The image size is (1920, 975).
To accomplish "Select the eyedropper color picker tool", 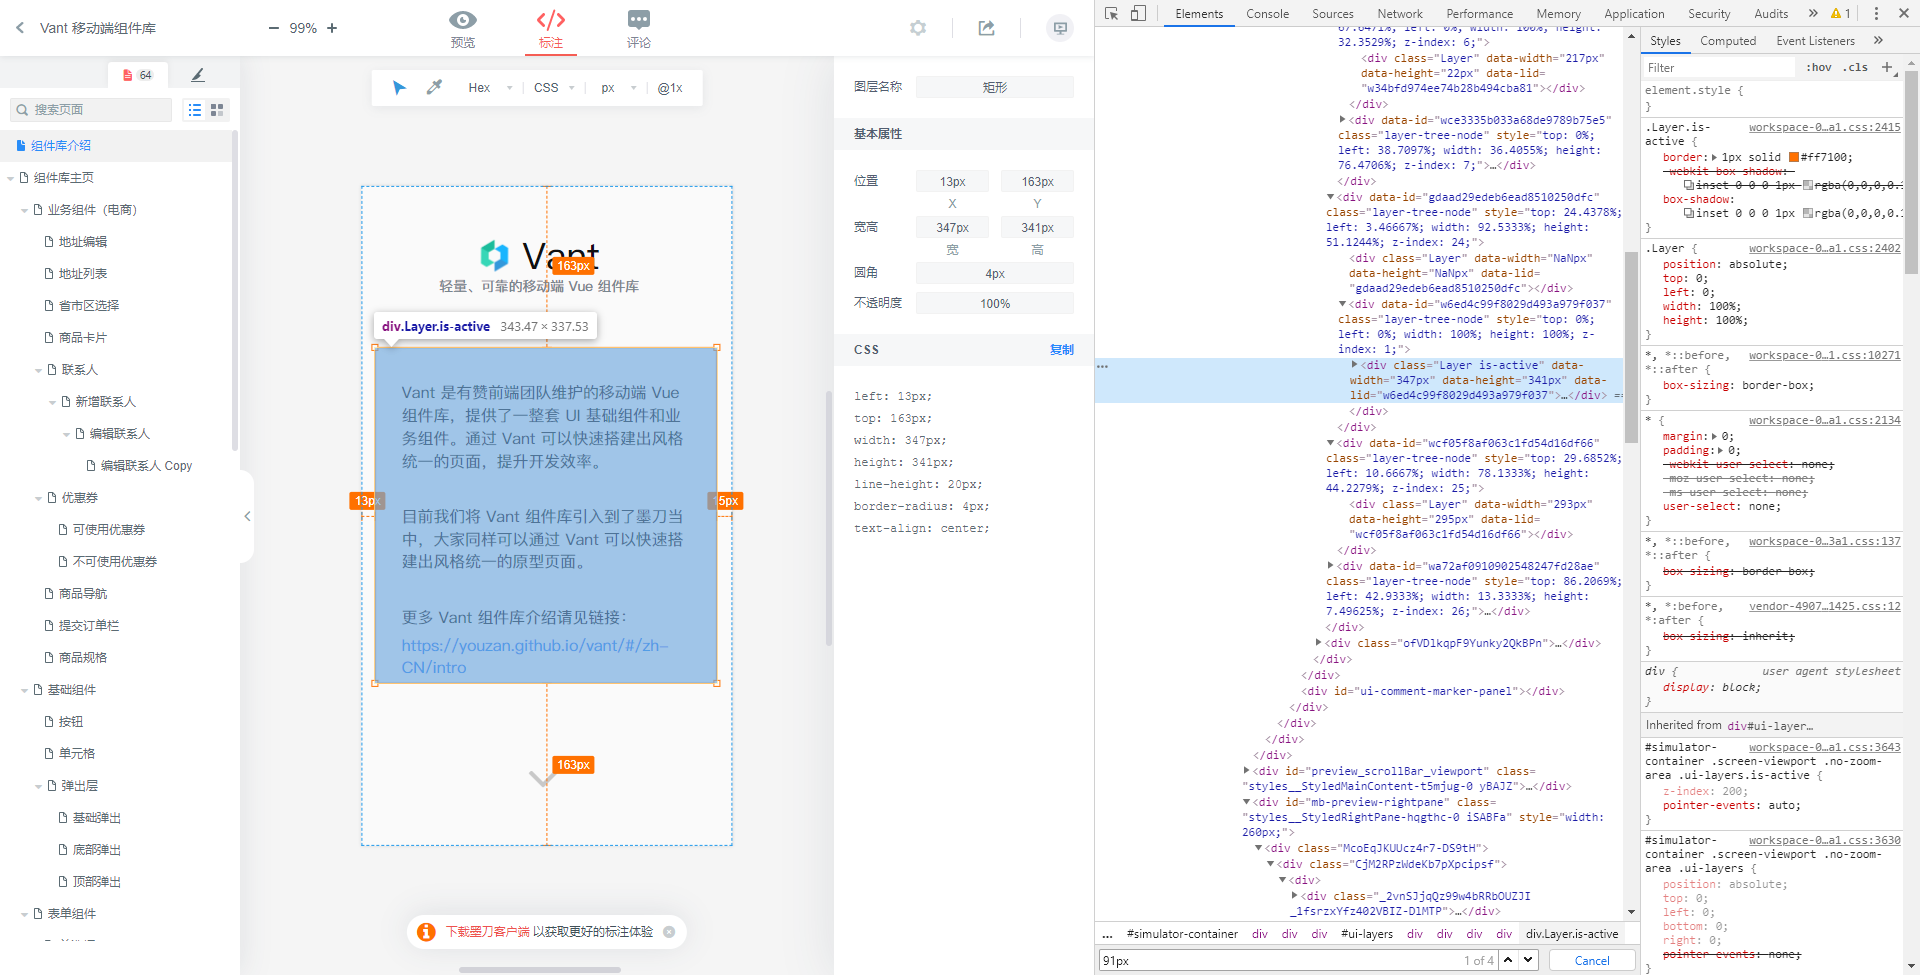I will coord(434,88).
